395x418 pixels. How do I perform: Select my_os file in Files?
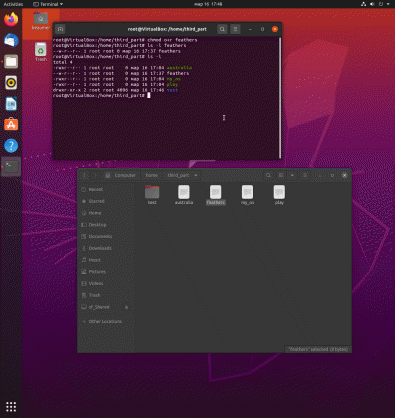tap(247, 195)
